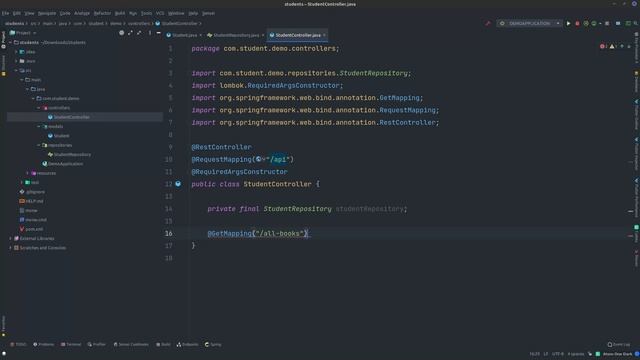Collapse the src folder

coord(16,71)
